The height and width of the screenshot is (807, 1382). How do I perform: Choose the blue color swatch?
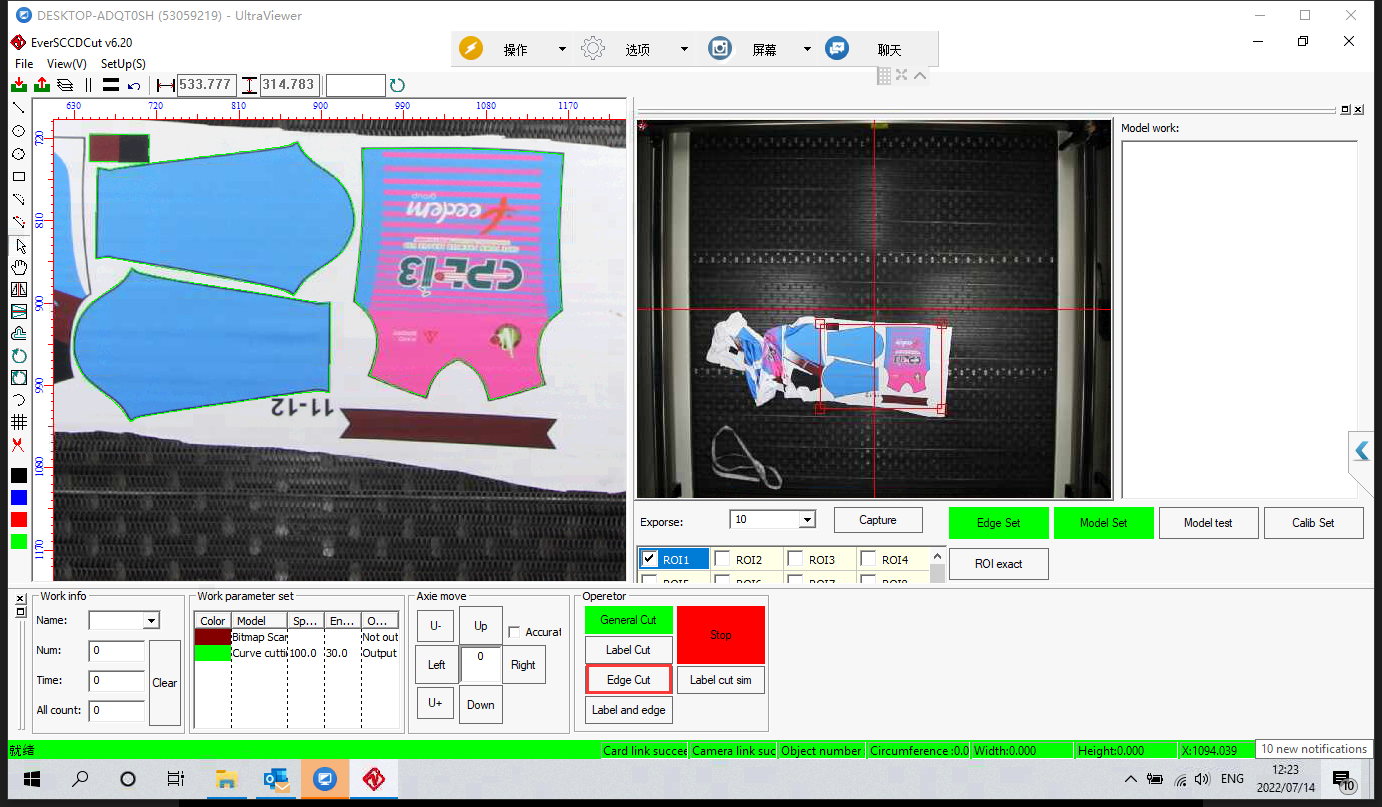[19, 497]
